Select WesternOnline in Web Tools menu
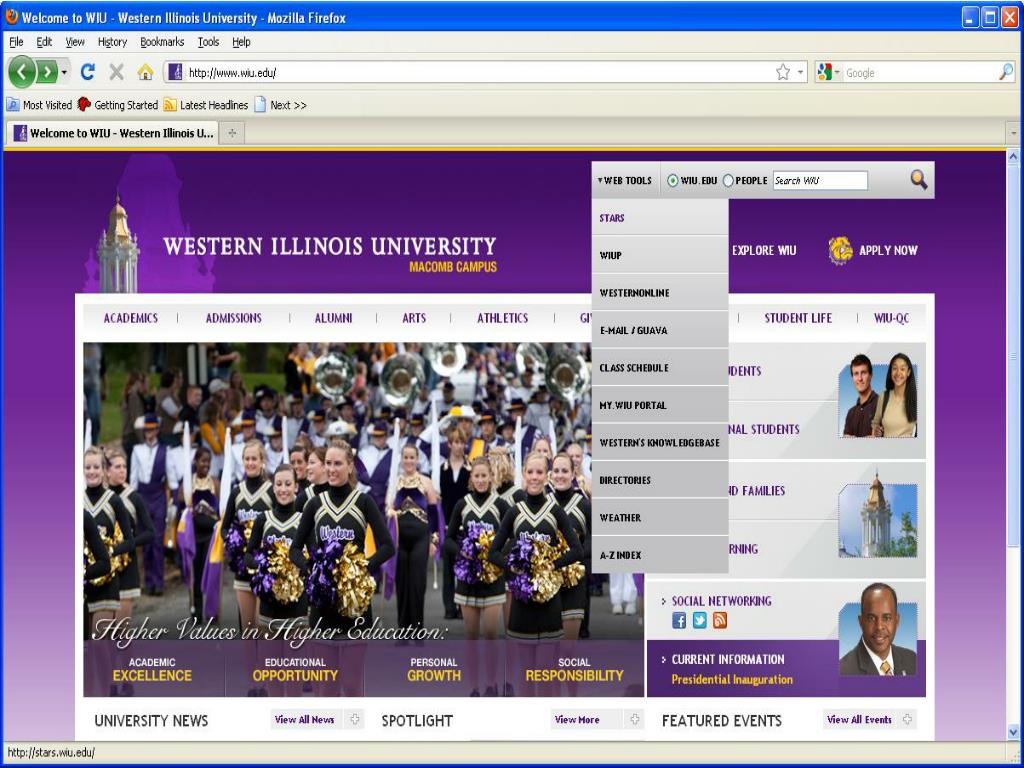1024x768 pixels. pyautogui.click(x=660, y=293)
